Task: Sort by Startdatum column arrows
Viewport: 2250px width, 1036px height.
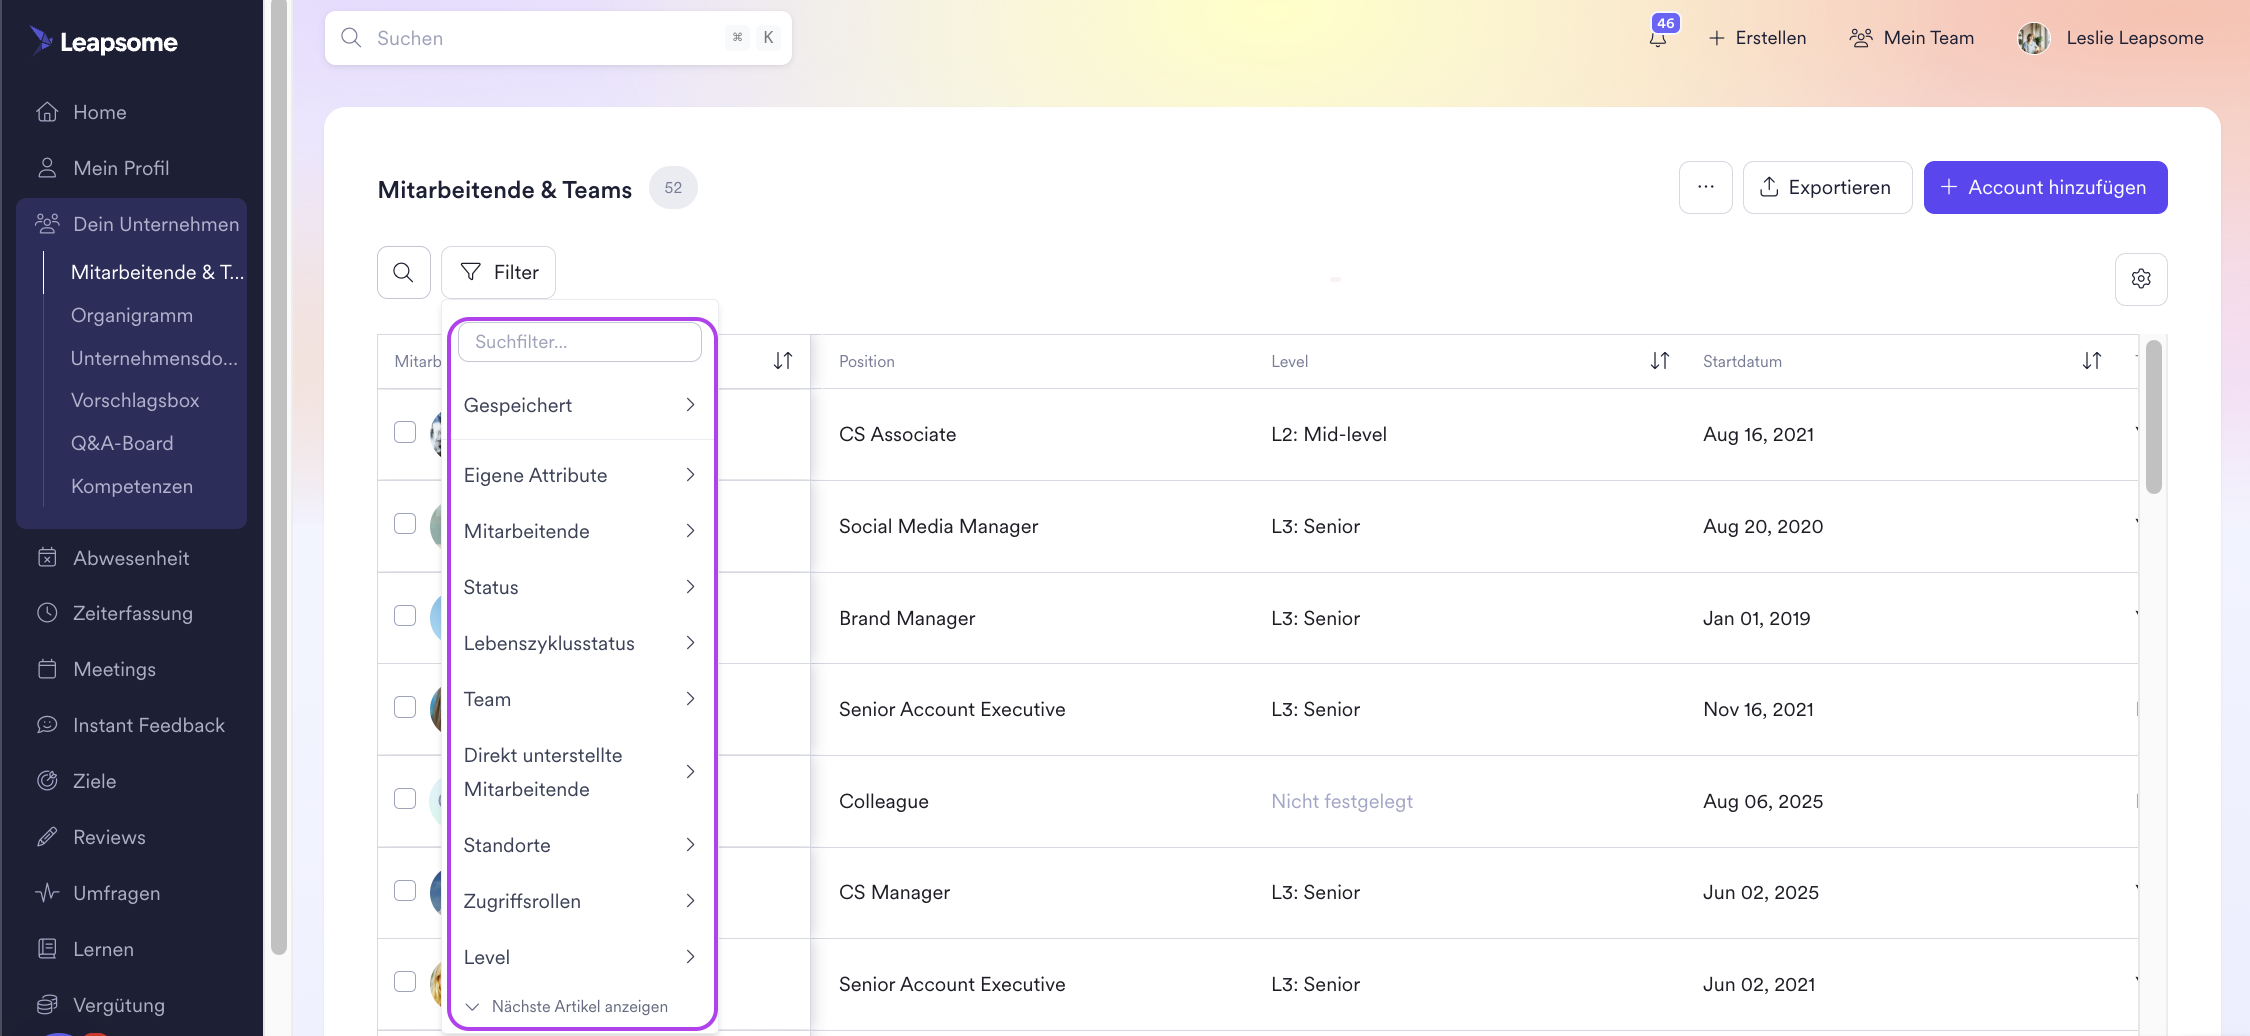Action: [2091, 361]
